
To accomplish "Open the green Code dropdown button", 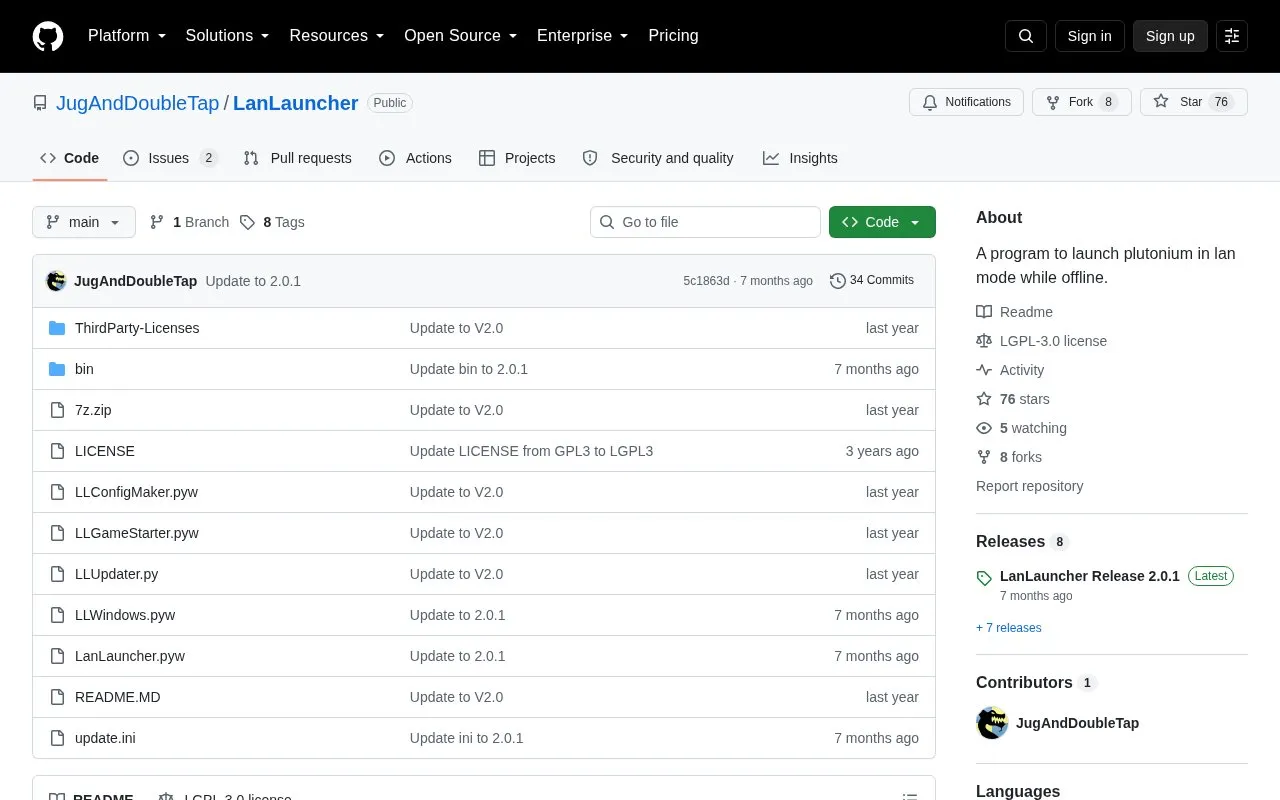I will click(x=882, y=222).
